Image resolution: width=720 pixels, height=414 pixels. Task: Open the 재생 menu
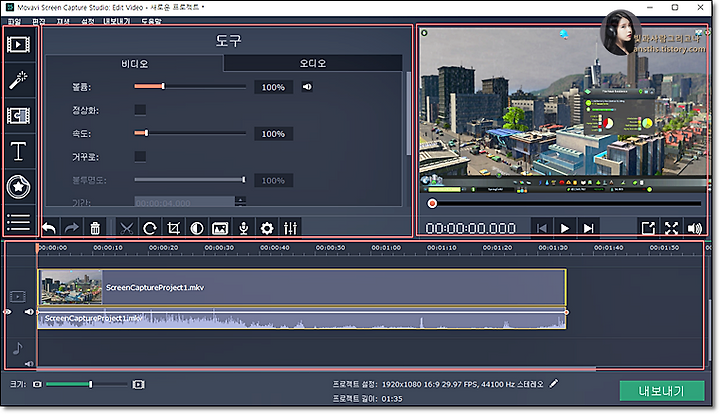(63, 22)
